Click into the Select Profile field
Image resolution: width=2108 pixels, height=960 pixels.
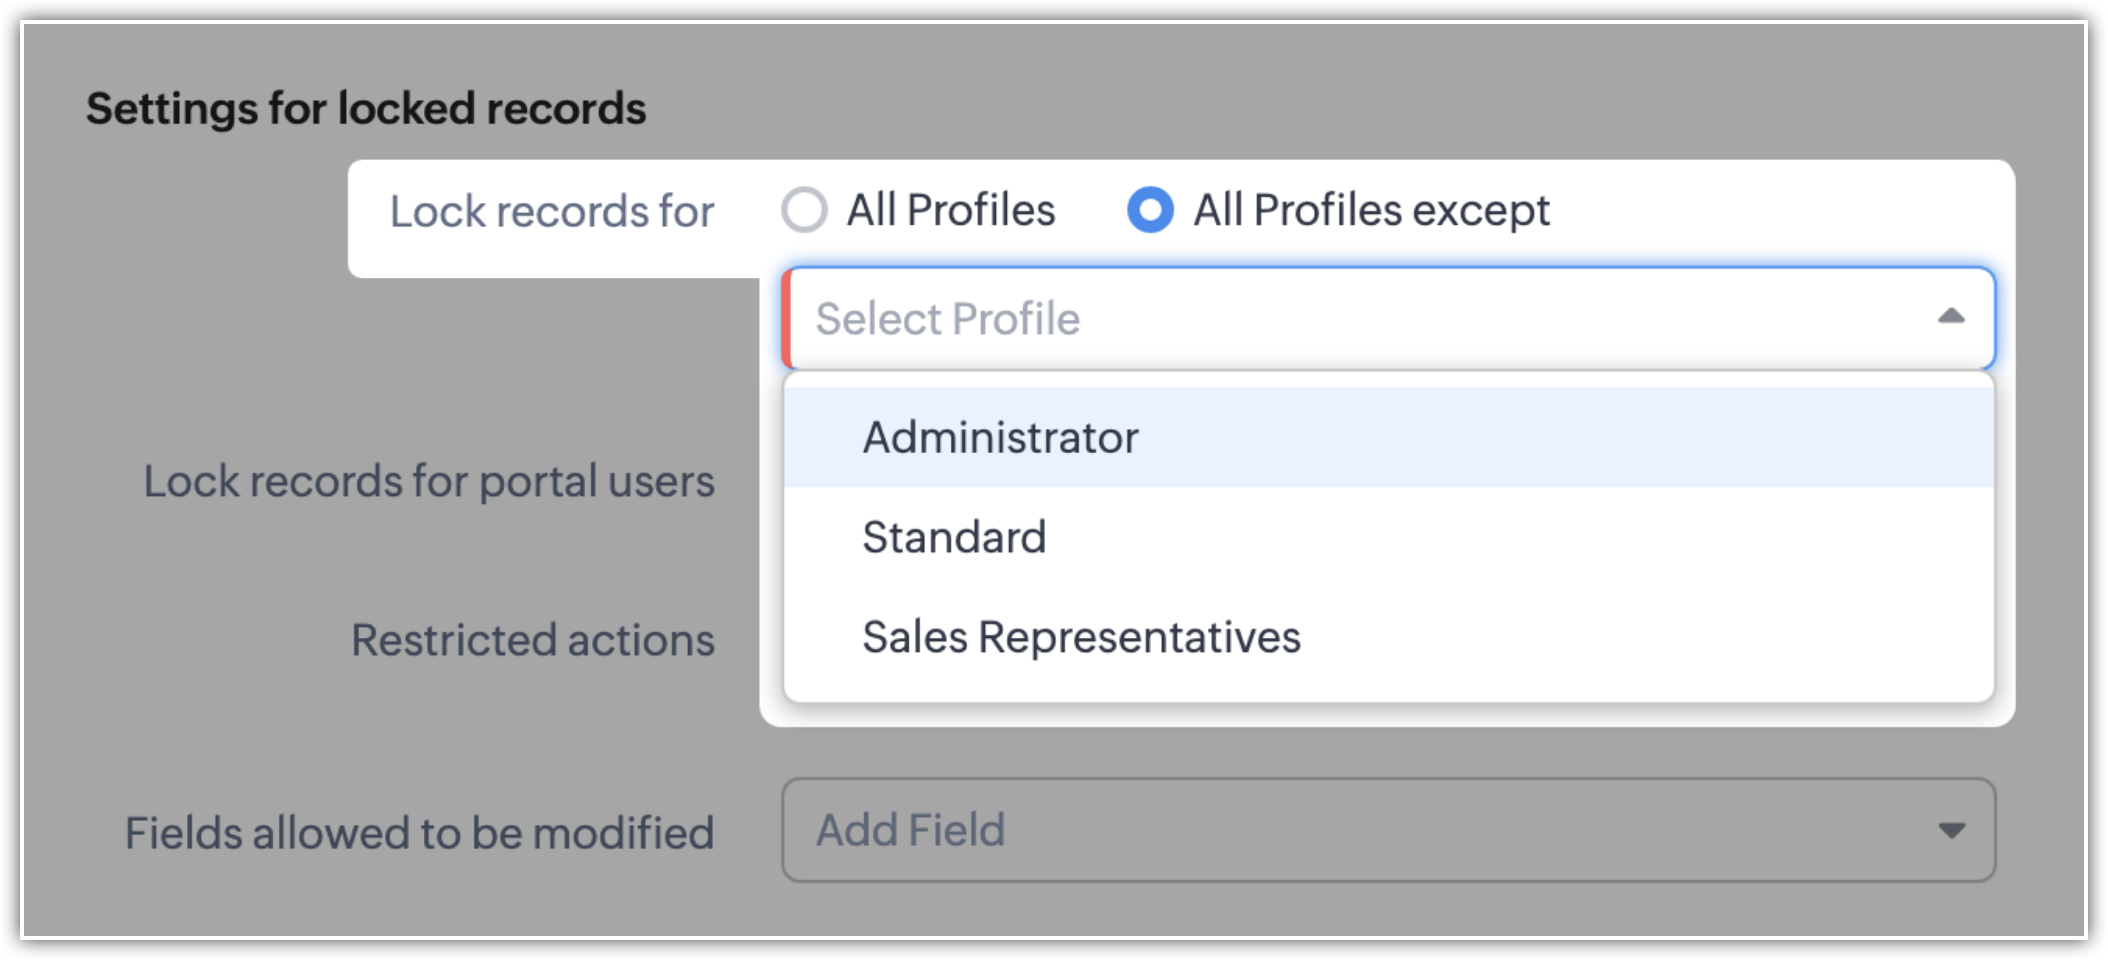point(1400,319)
